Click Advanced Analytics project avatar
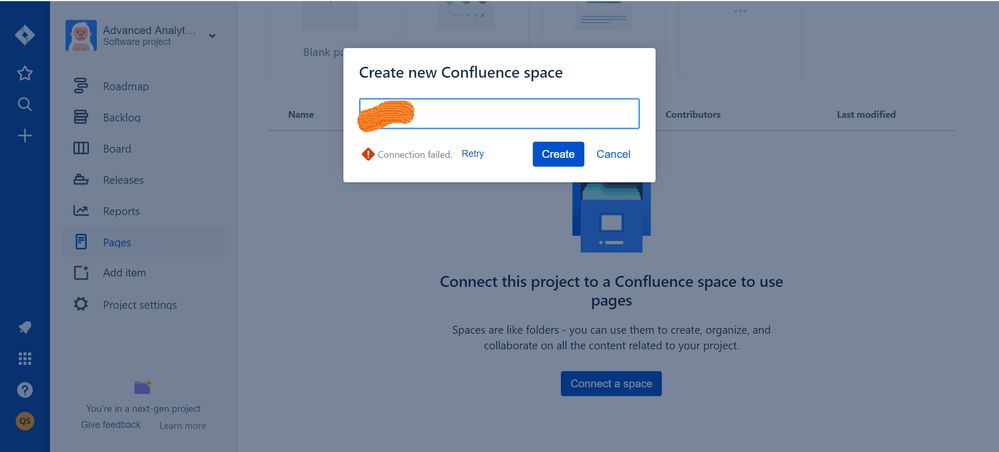 [81, 36]
